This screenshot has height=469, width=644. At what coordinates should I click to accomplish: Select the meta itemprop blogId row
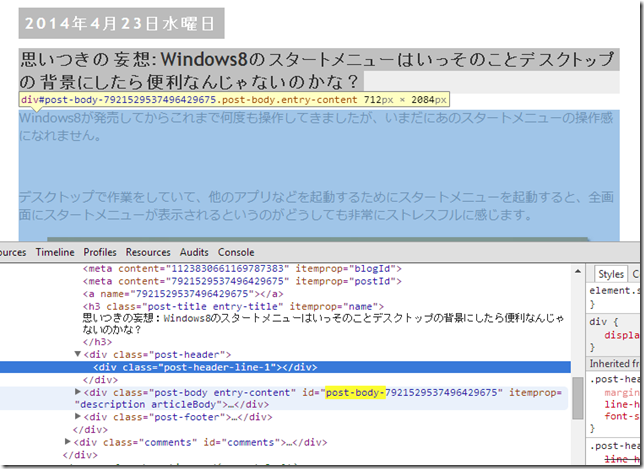point(242,269)
